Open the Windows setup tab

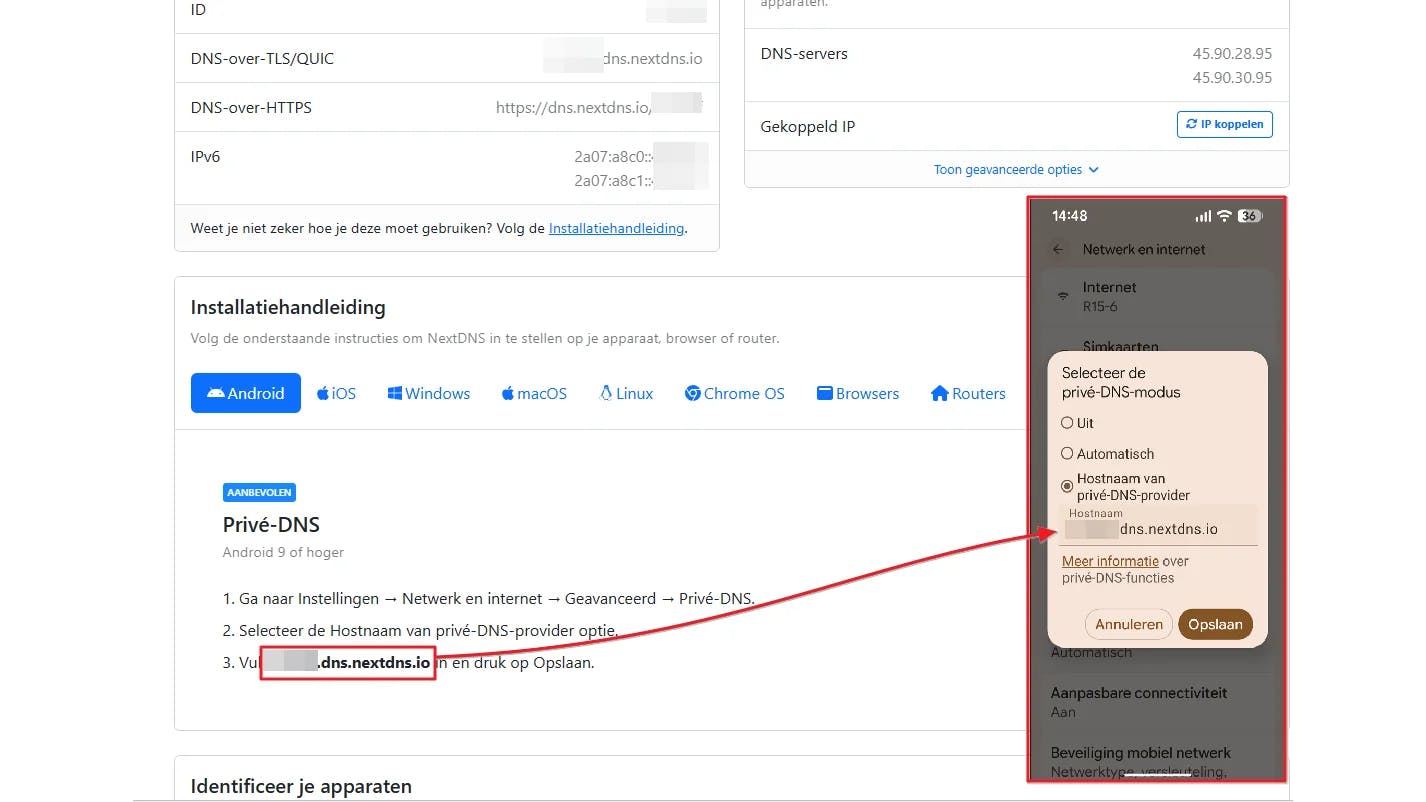429,393
